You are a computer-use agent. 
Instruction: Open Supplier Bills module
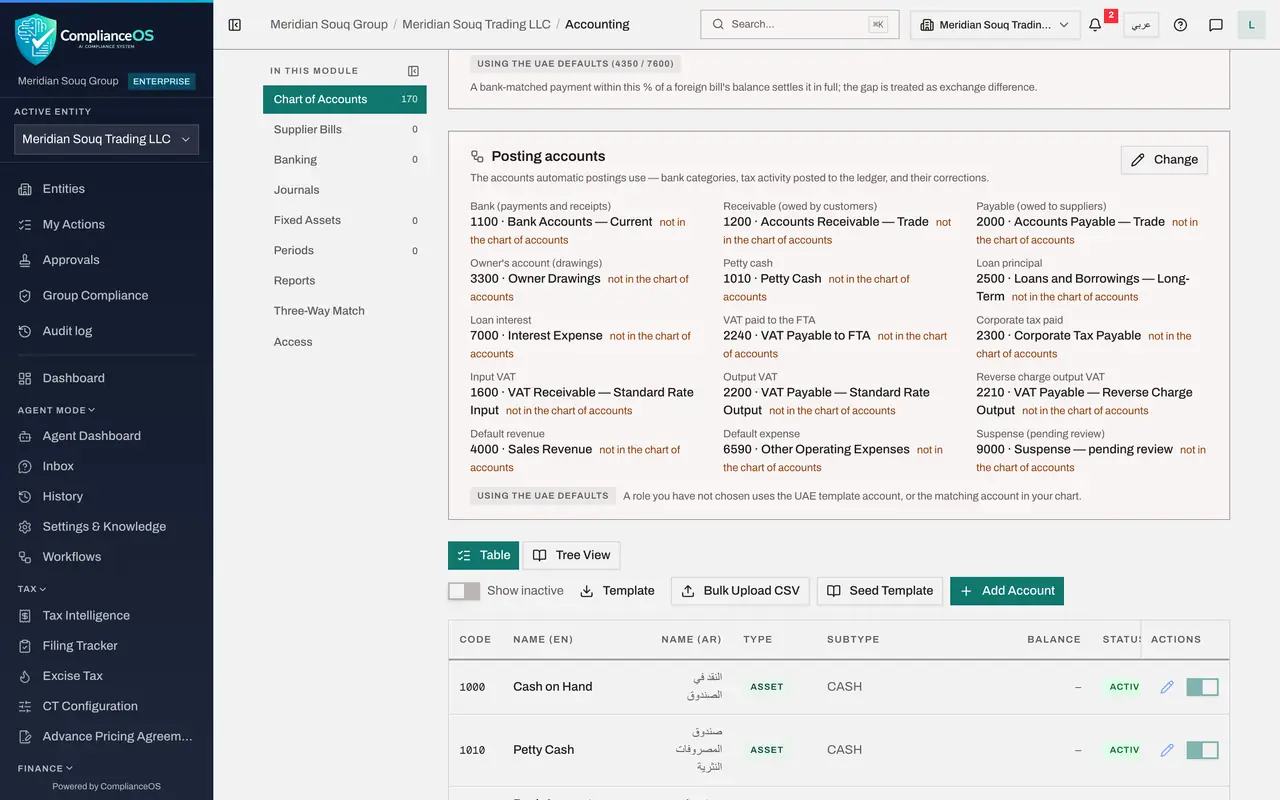[x=345, y=130]
